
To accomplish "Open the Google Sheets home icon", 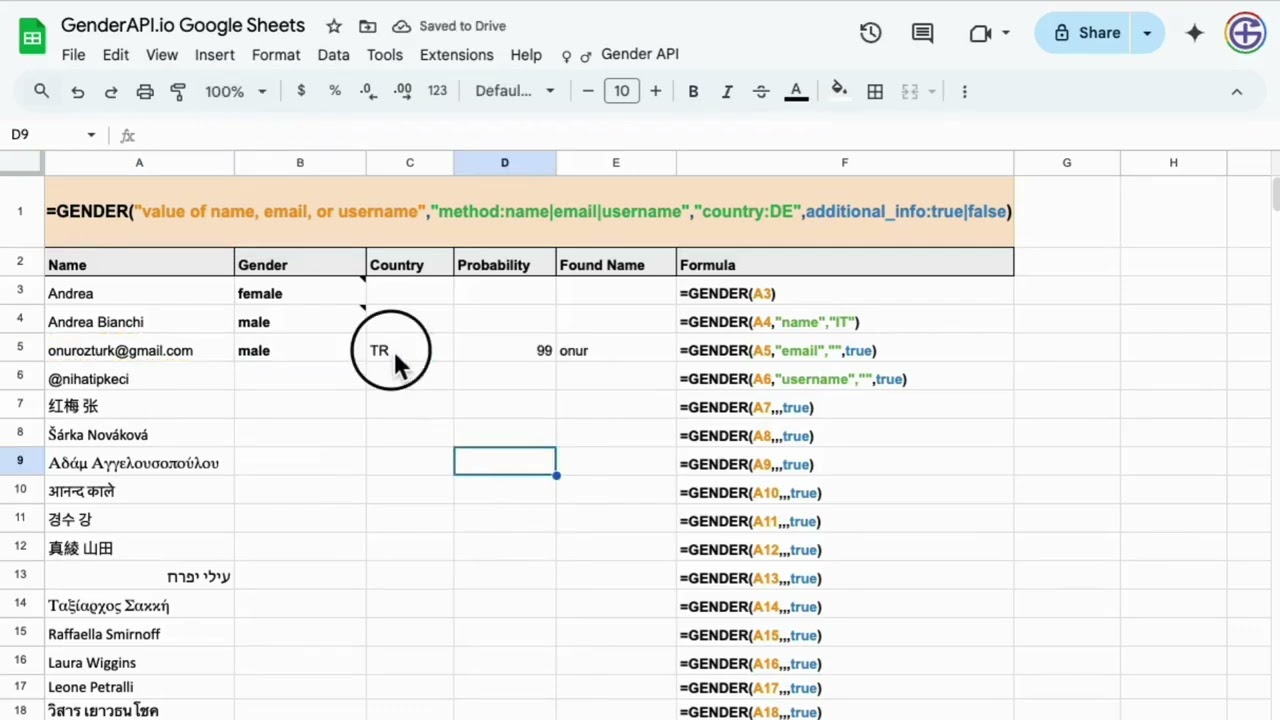I will tap(32, 38).
